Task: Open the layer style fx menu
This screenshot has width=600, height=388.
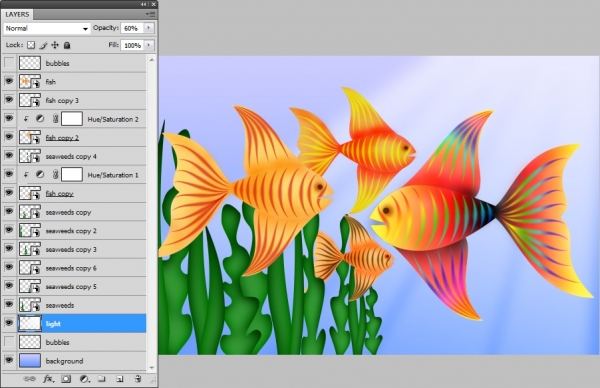Action: [x=48, y=379]
